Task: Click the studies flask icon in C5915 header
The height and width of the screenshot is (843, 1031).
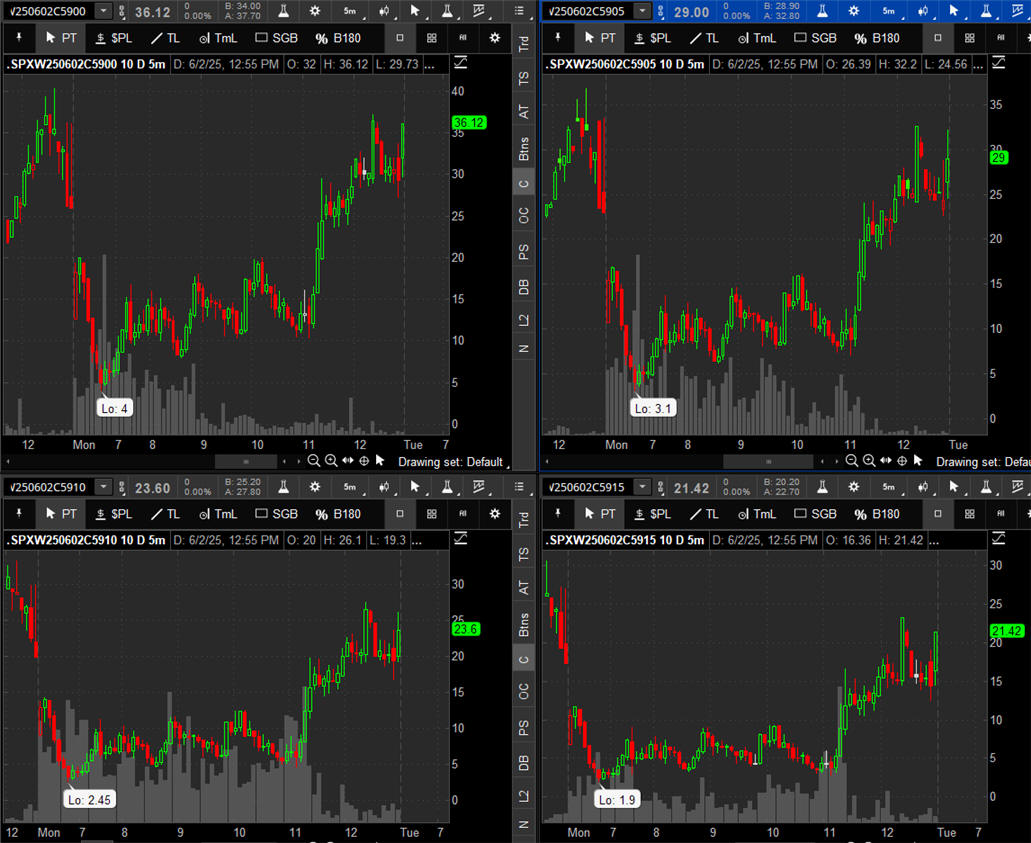Action: (x=822, y=487)
